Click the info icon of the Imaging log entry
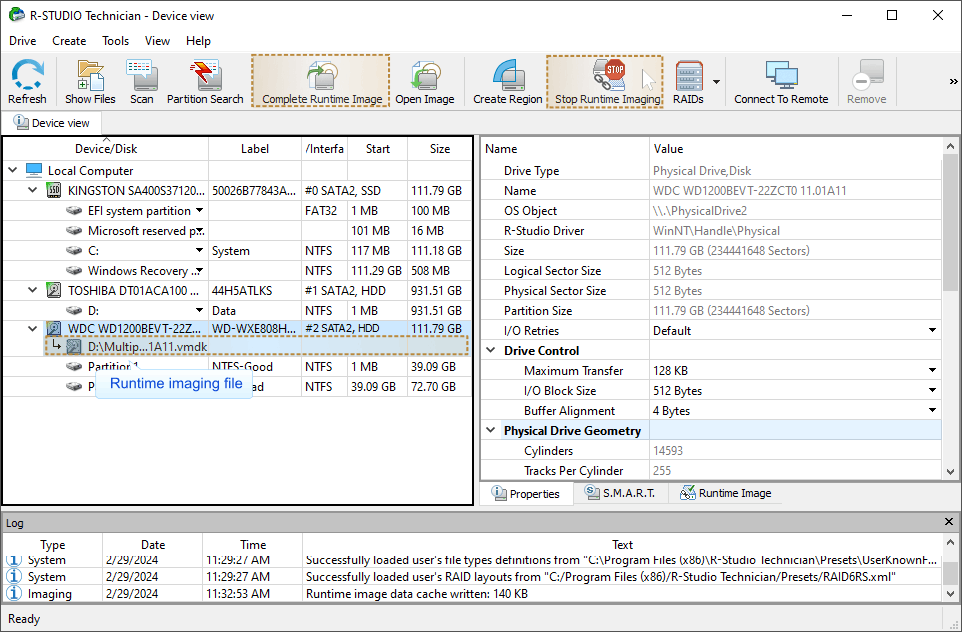Viewport: 962px width, 632px height. [x=13, y=593]
